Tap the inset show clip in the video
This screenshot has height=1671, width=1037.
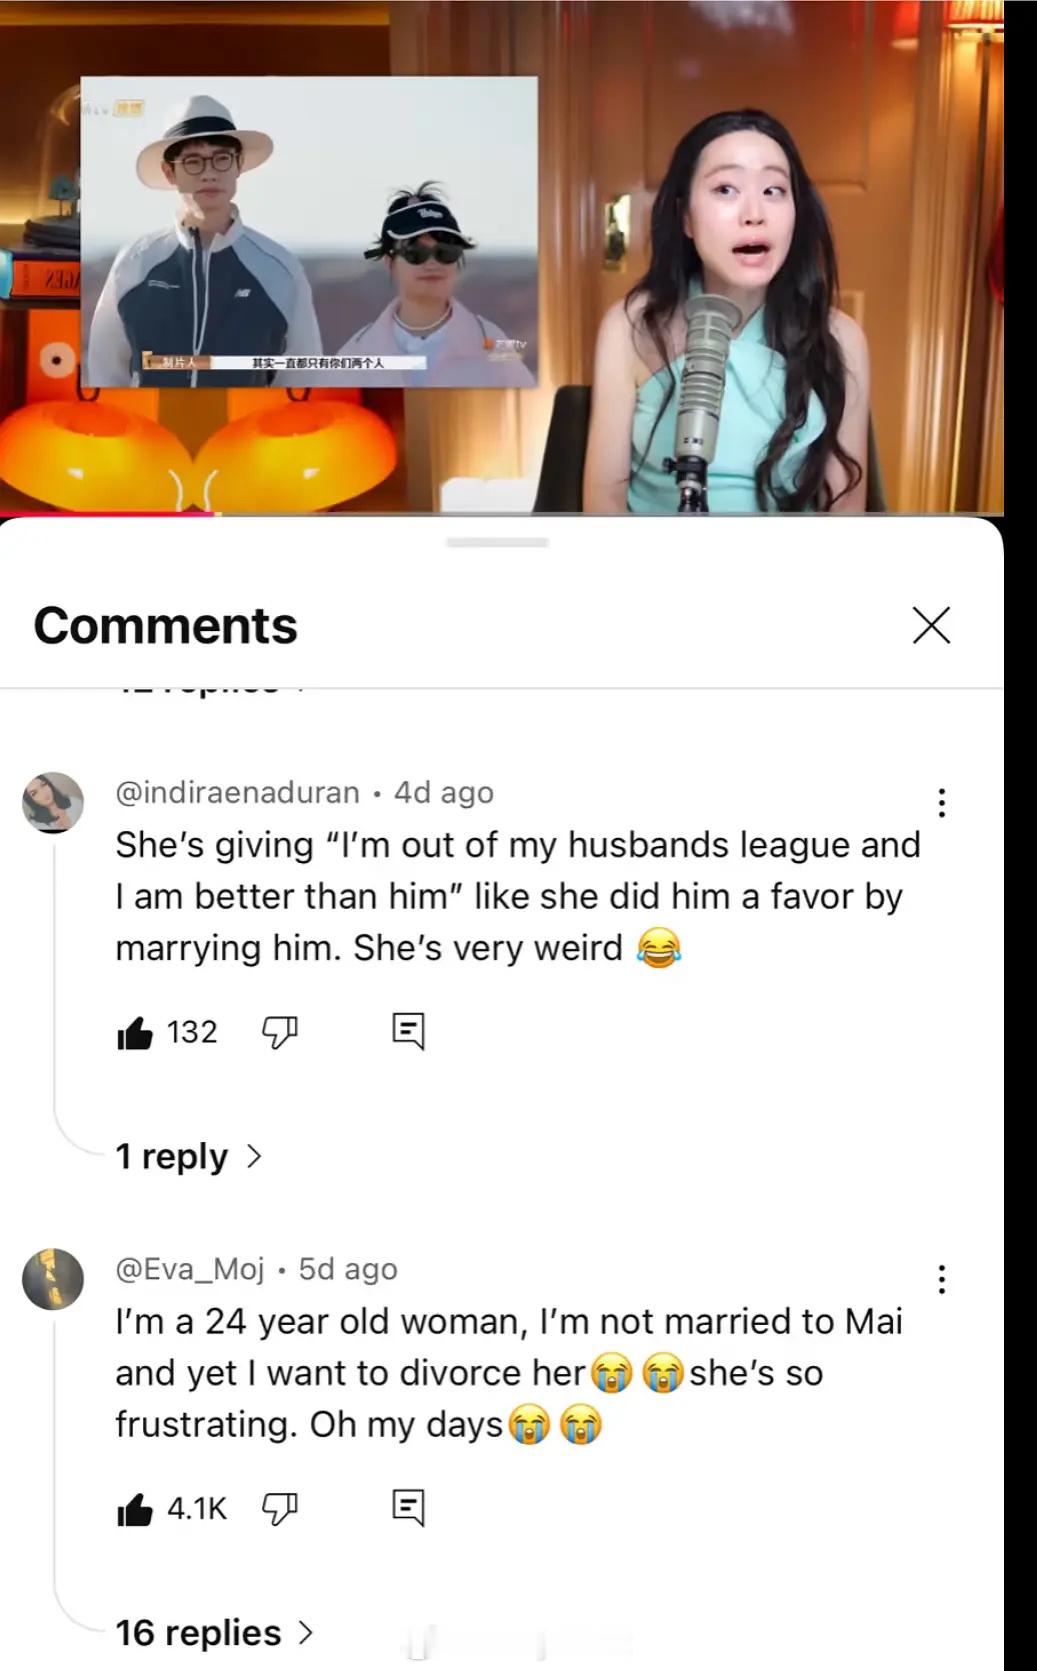click(x=308, y=231)
